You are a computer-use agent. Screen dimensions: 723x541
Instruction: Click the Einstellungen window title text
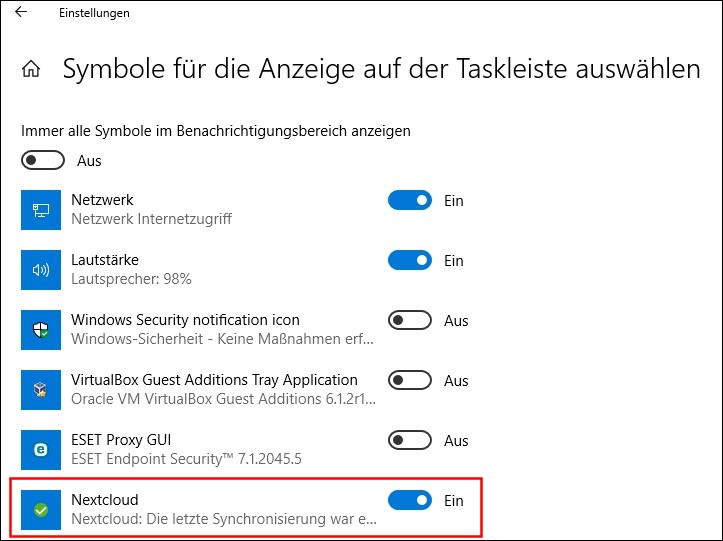pyautogui.click(x=94, y=13)
